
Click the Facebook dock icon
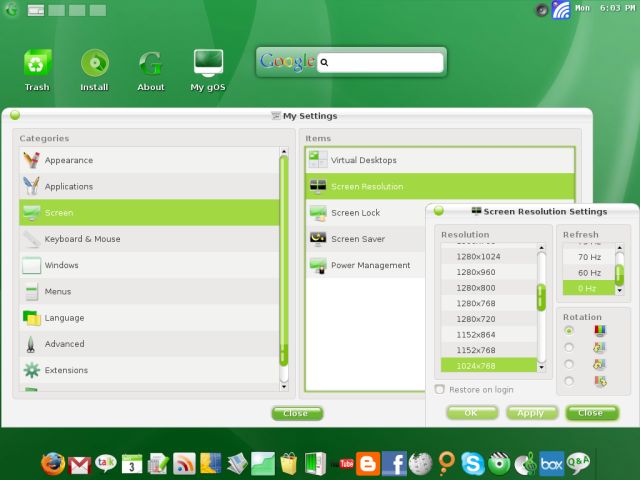click(x=394, y=463)
